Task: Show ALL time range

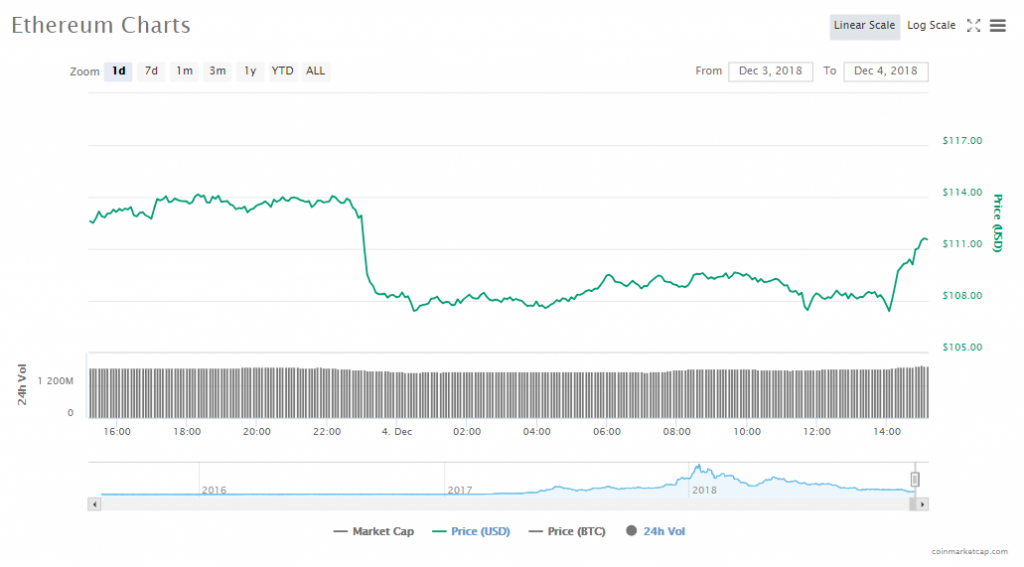Action: pyautogui.click(x=315, y=71)
